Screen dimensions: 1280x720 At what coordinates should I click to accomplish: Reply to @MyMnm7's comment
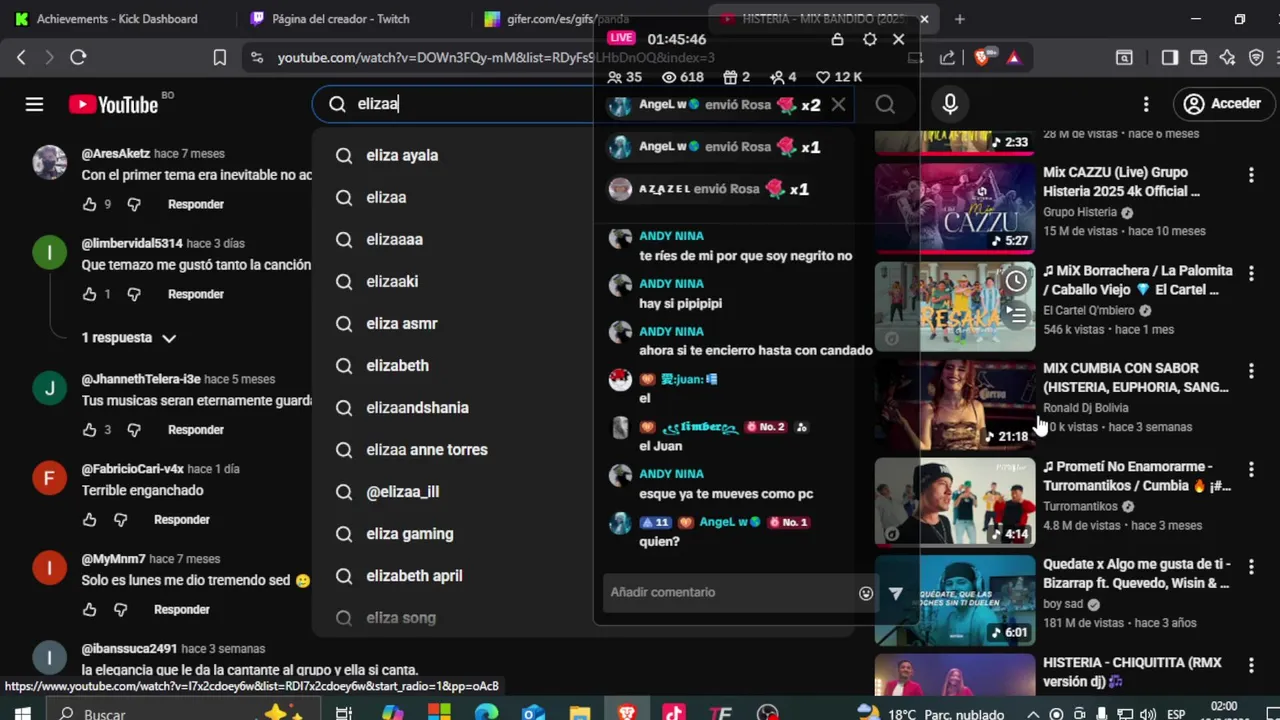(x=182, y=610)
